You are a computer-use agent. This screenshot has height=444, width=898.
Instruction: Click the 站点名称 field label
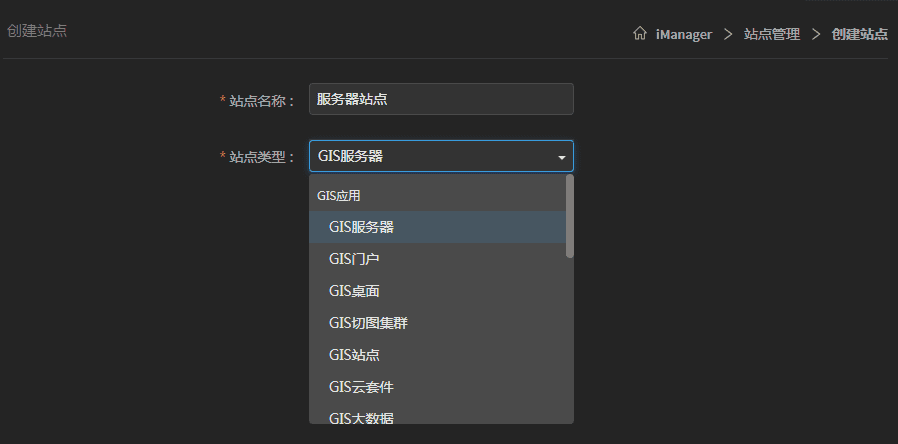click(262, 100)
